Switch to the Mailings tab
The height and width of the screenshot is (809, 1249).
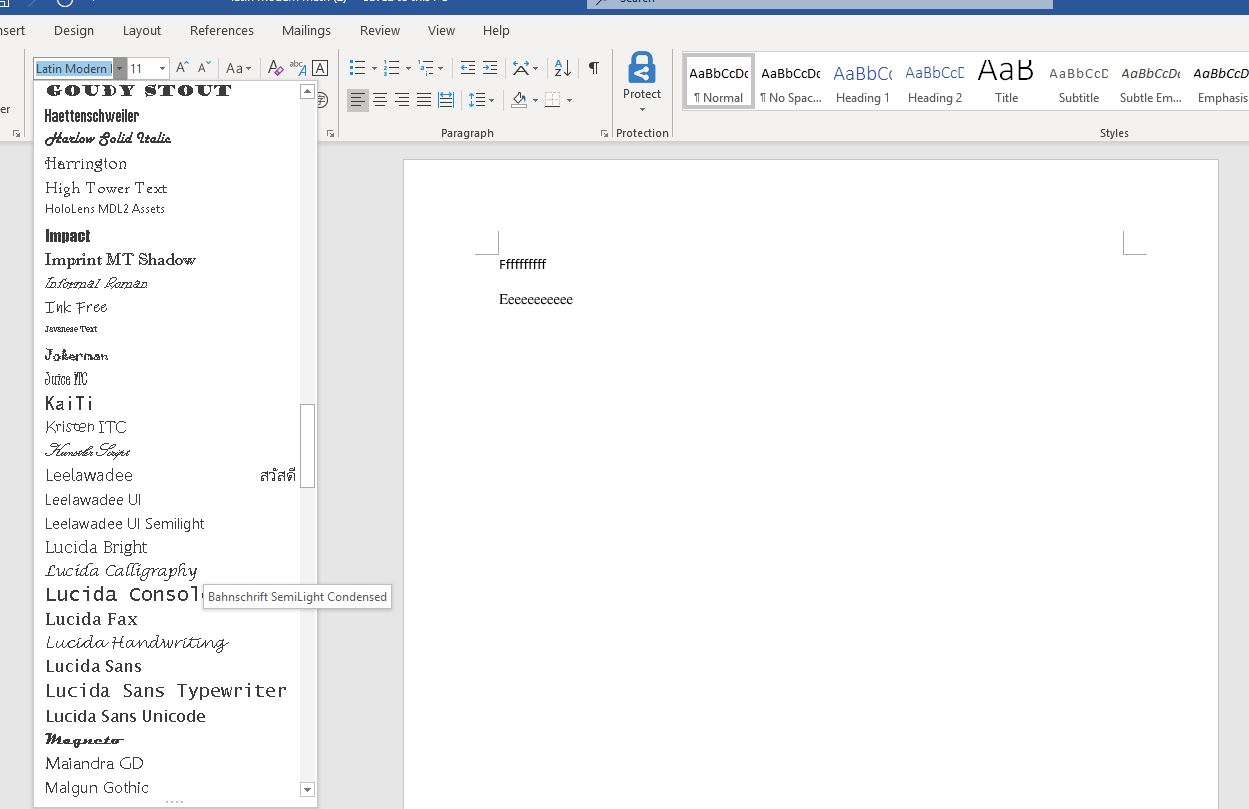306,31
